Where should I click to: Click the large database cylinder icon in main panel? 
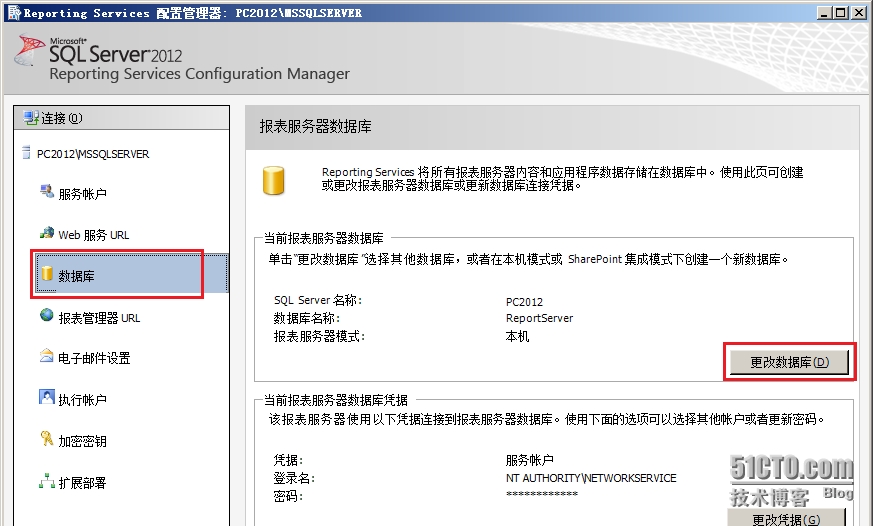(273, 180)
